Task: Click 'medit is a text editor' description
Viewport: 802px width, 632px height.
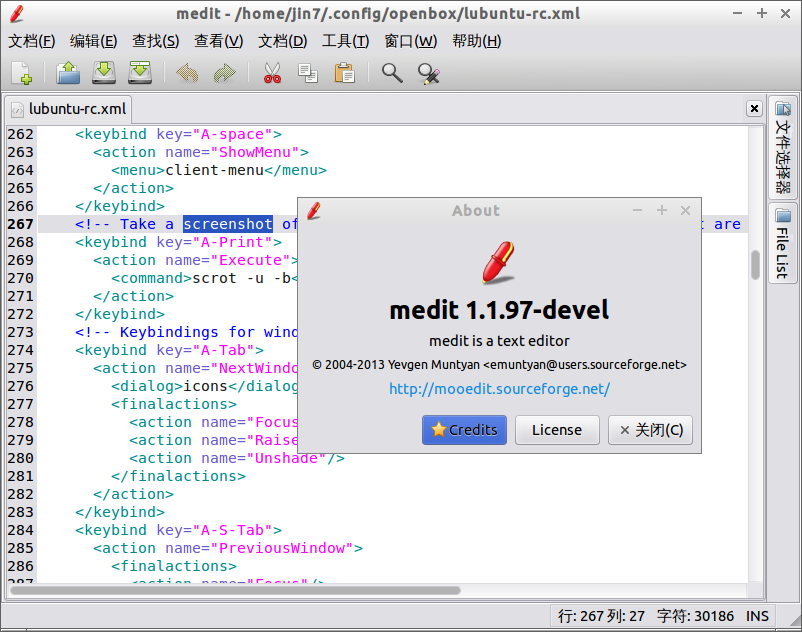Action: tap(499, 341)
